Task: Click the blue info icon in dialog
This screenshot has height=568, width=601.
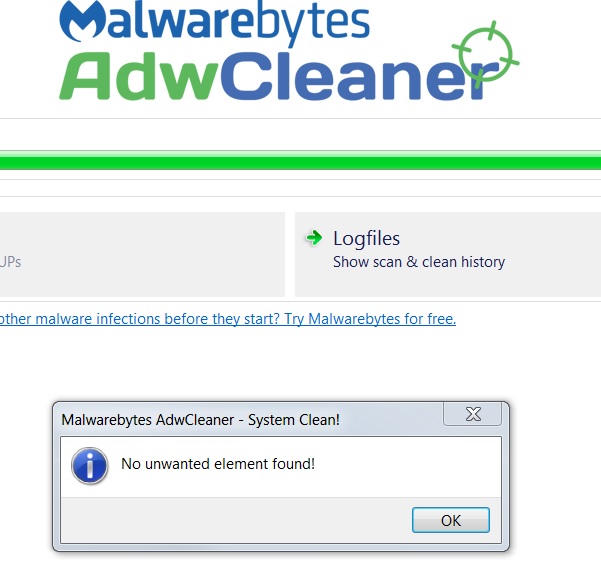Action: click(89, 466)
